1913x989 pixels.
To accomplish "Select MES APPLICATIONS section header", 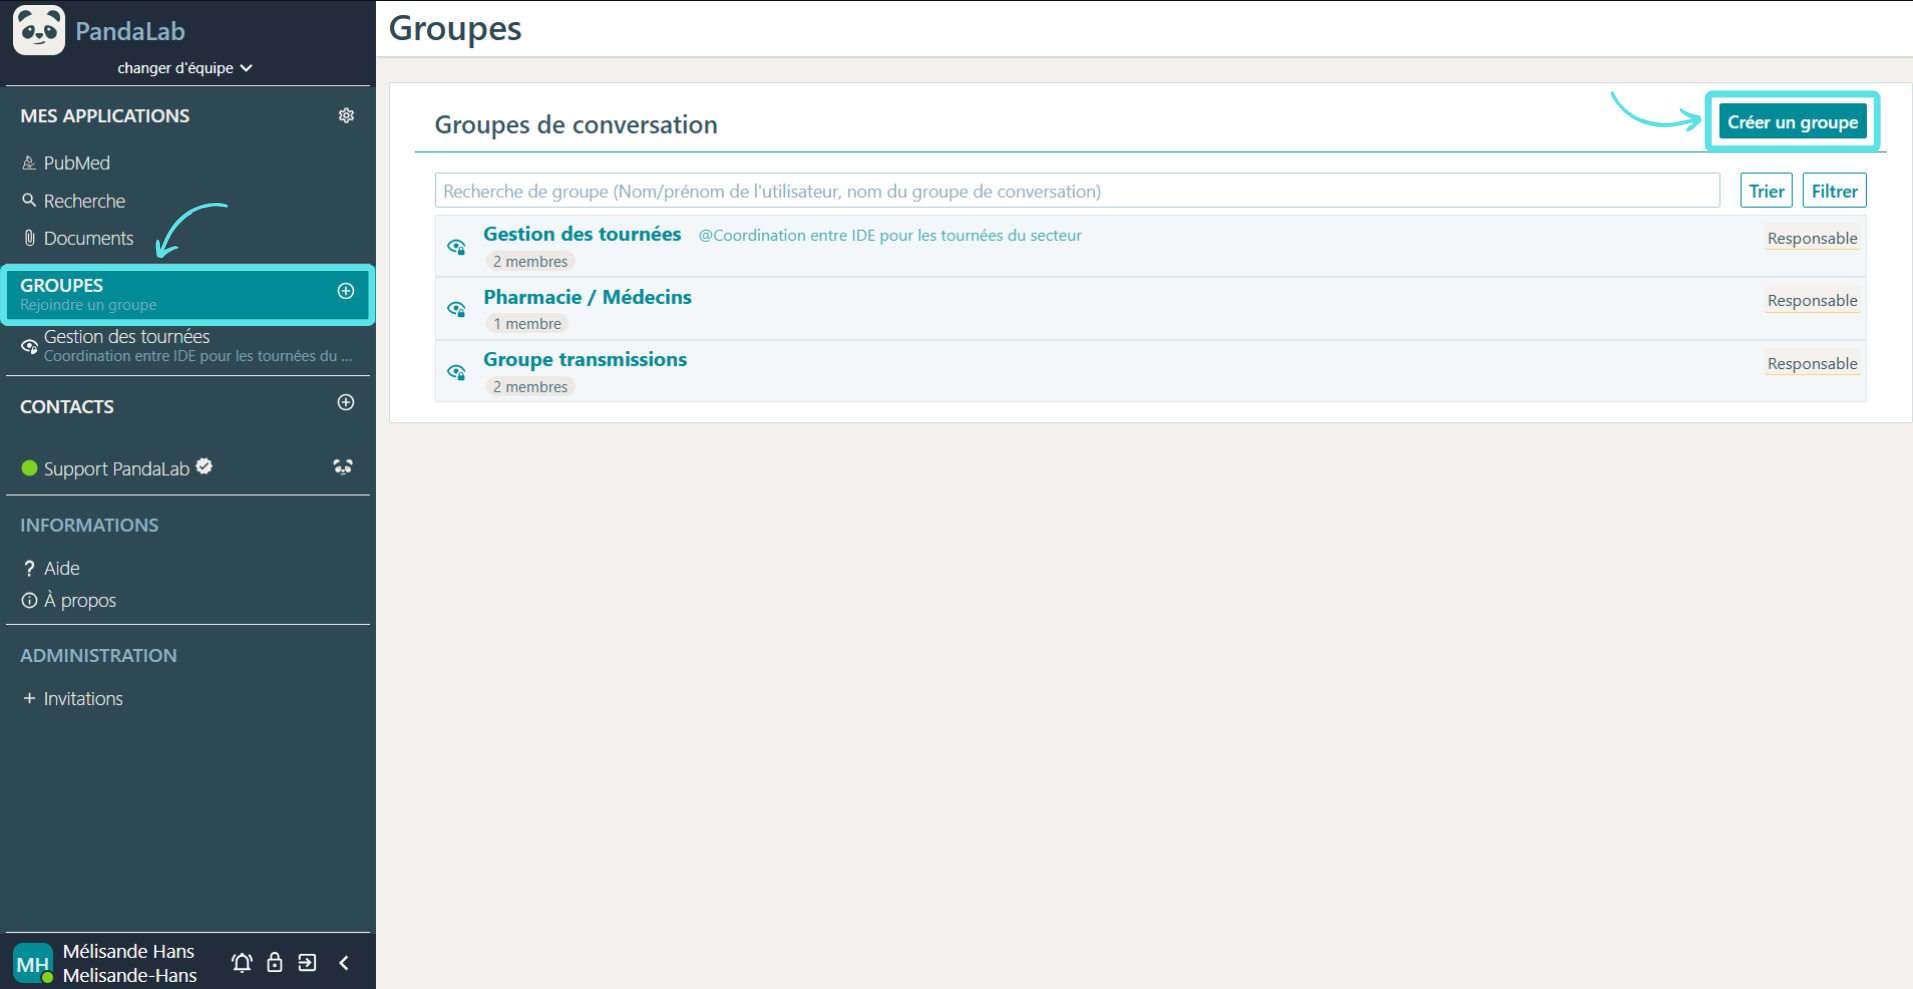I will point(105,116).
